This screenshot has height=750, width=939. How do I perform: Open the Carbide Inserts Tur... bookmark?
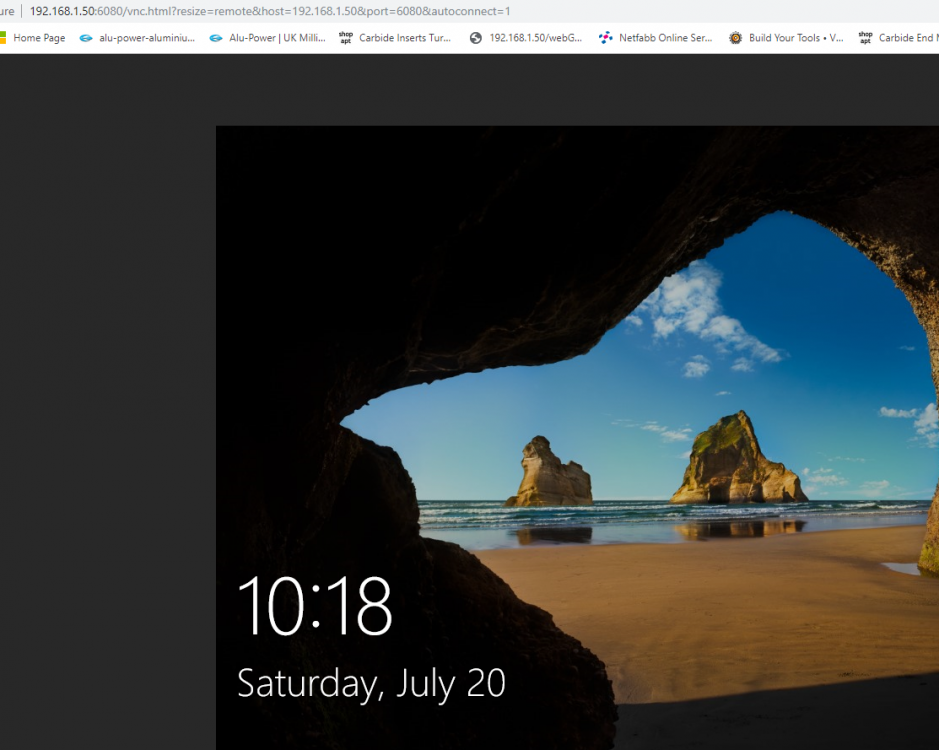395,38
